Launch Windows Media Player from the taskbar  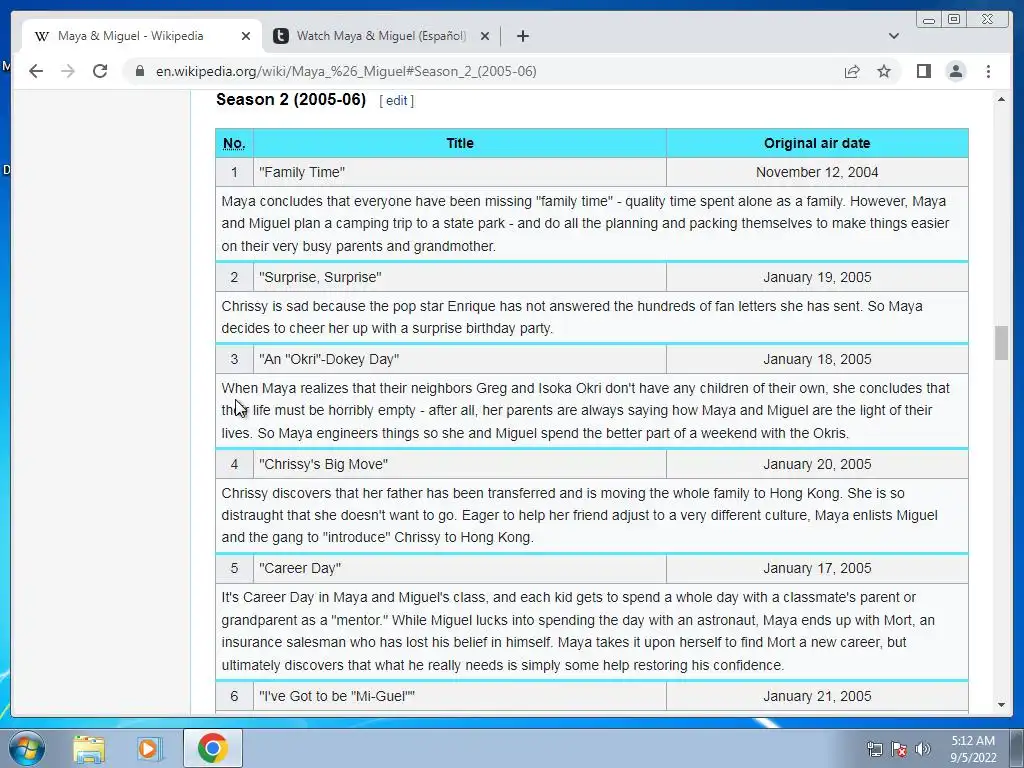point(150,748)
